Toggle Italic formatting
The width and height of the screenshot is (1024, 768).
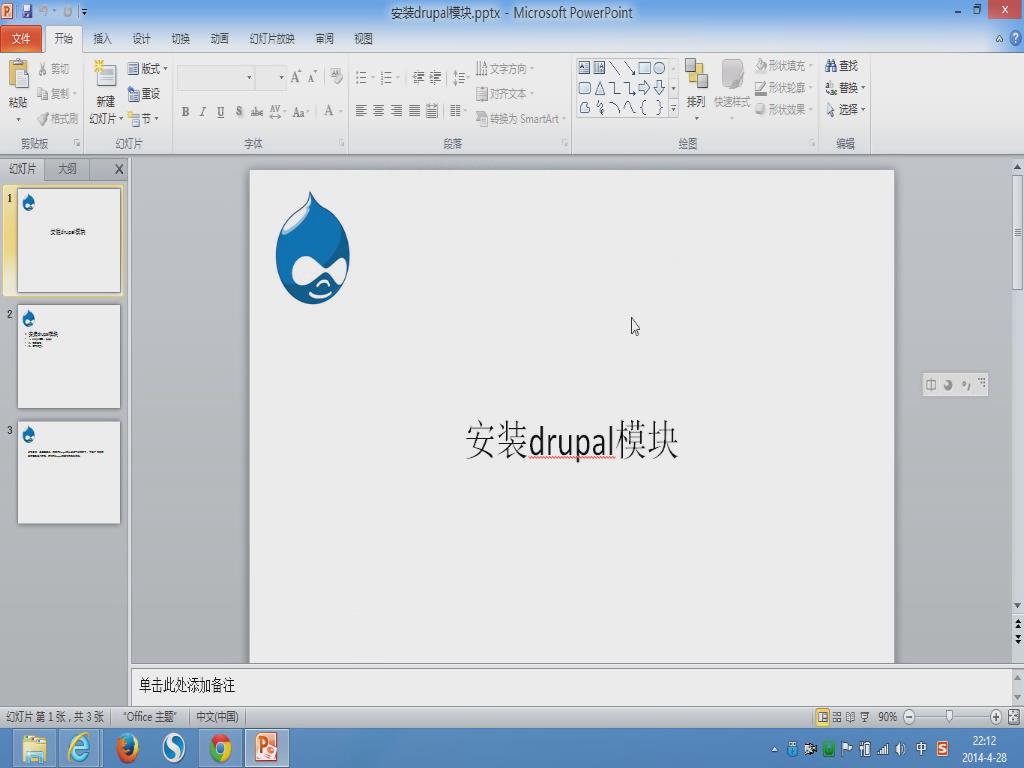202,112
